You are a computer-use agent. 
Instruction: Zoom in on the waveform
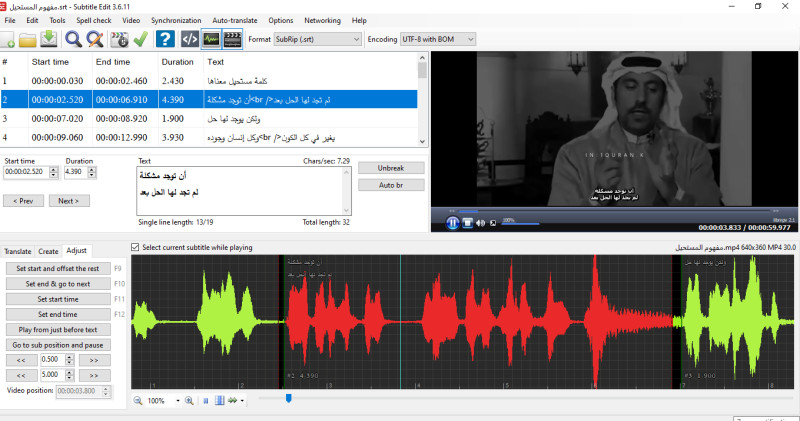tap(188, 400)
